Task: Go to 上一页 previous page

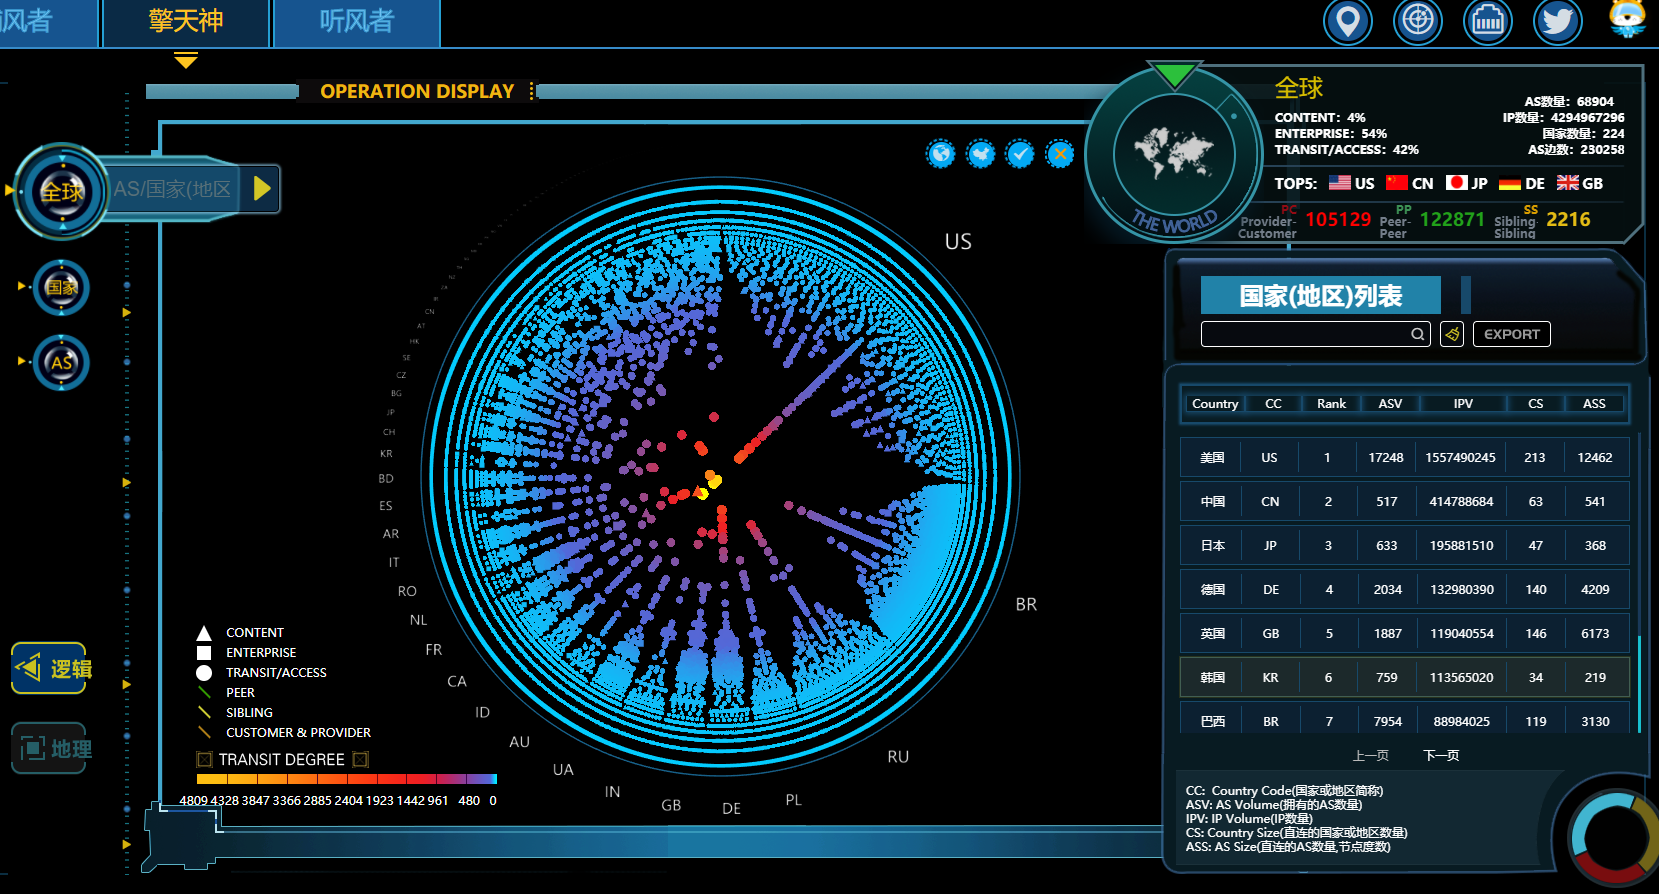Action: [x=1371, y=756]
